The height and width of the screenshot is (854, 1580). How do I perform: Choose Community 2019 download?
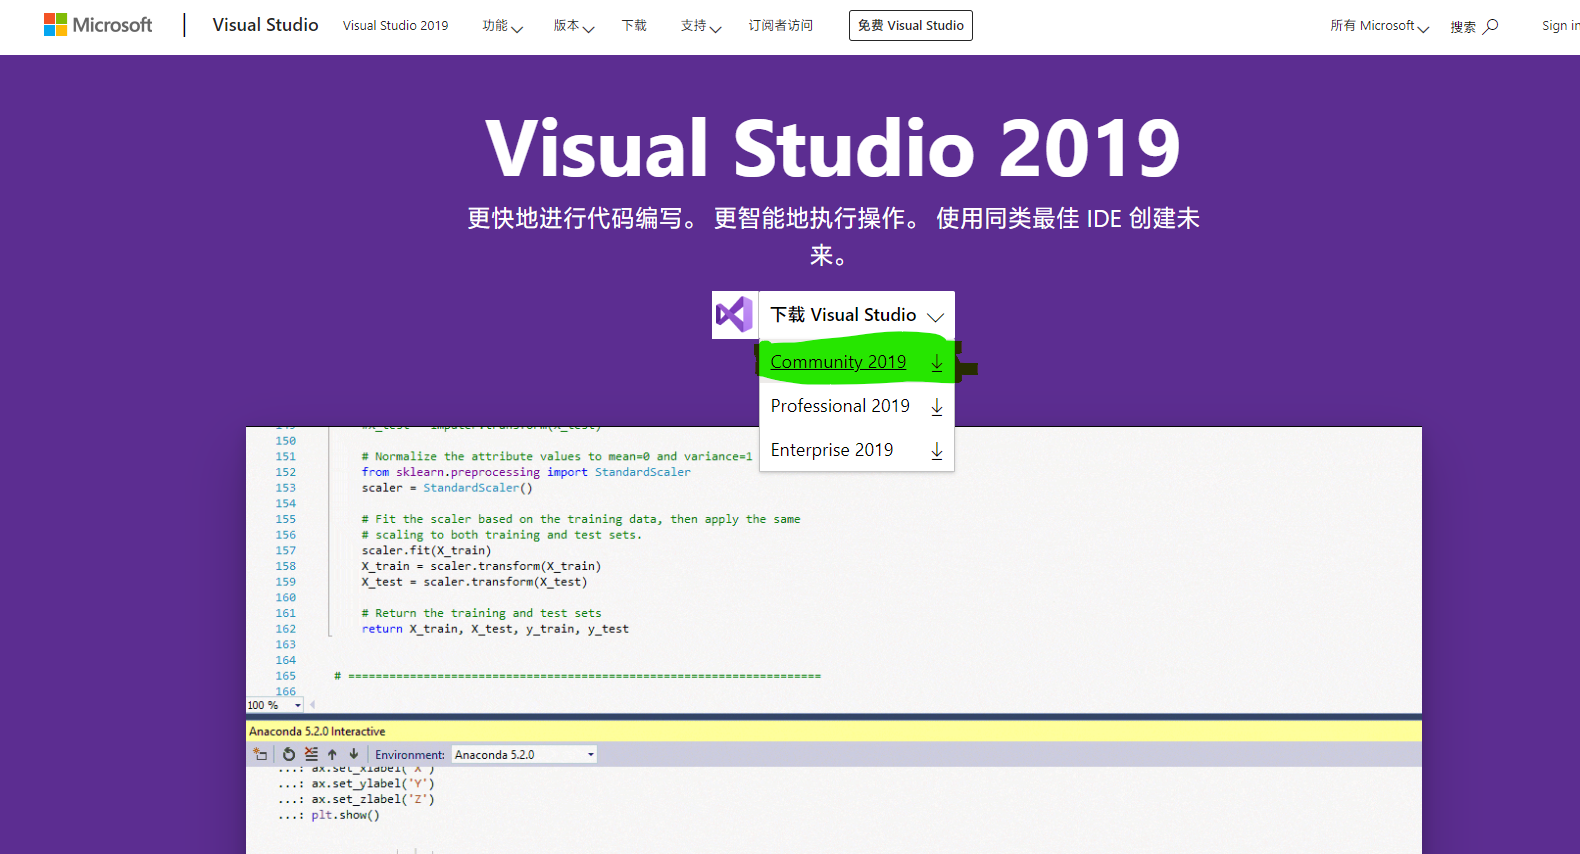tap(857, 362)
